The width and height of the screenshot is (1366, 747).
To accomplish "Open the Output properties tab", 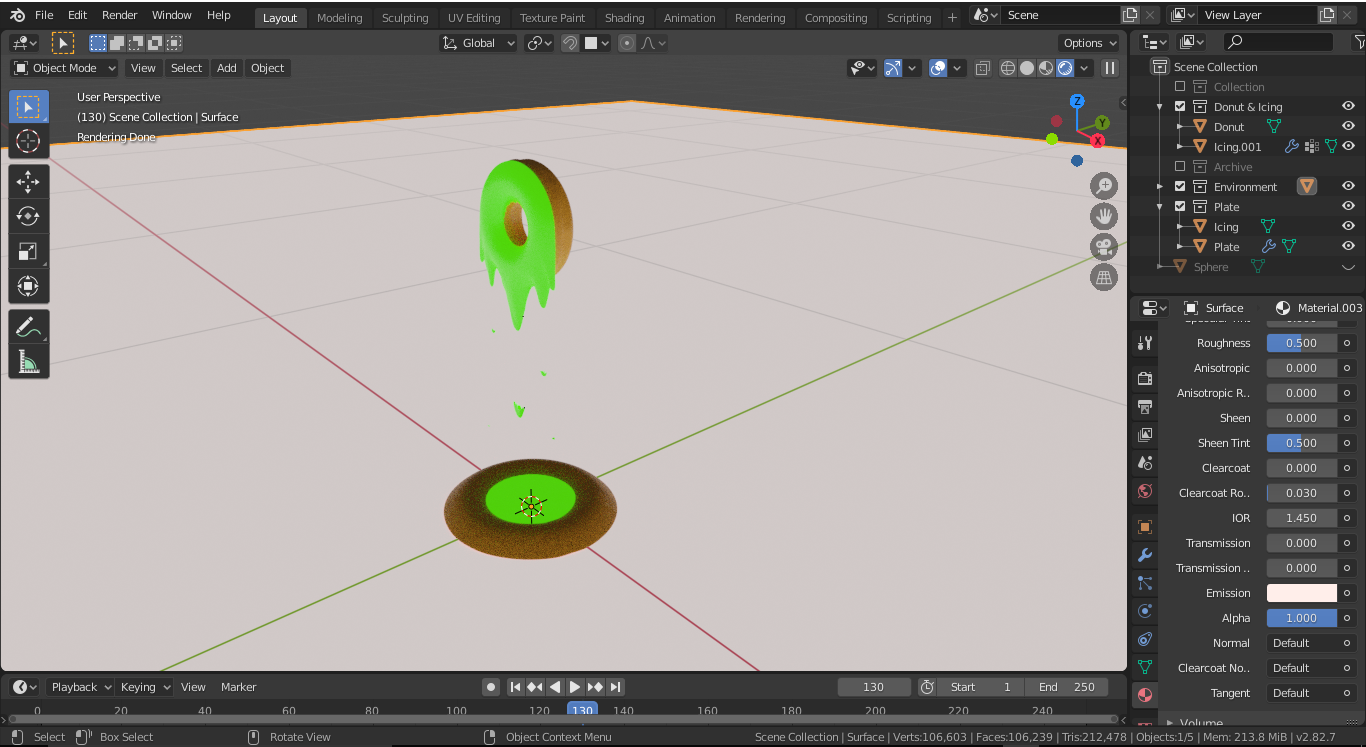I will (x=1145, y=407).
